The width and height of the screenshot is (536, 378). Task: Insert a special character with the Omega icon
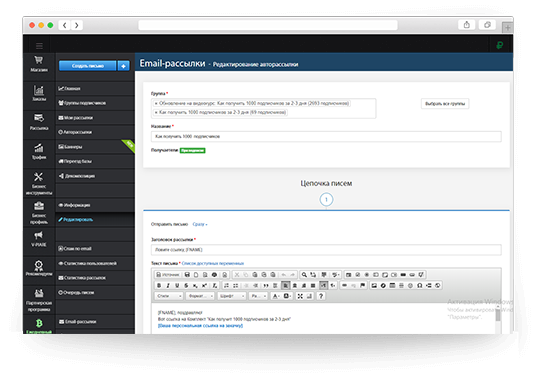[419, 285]
